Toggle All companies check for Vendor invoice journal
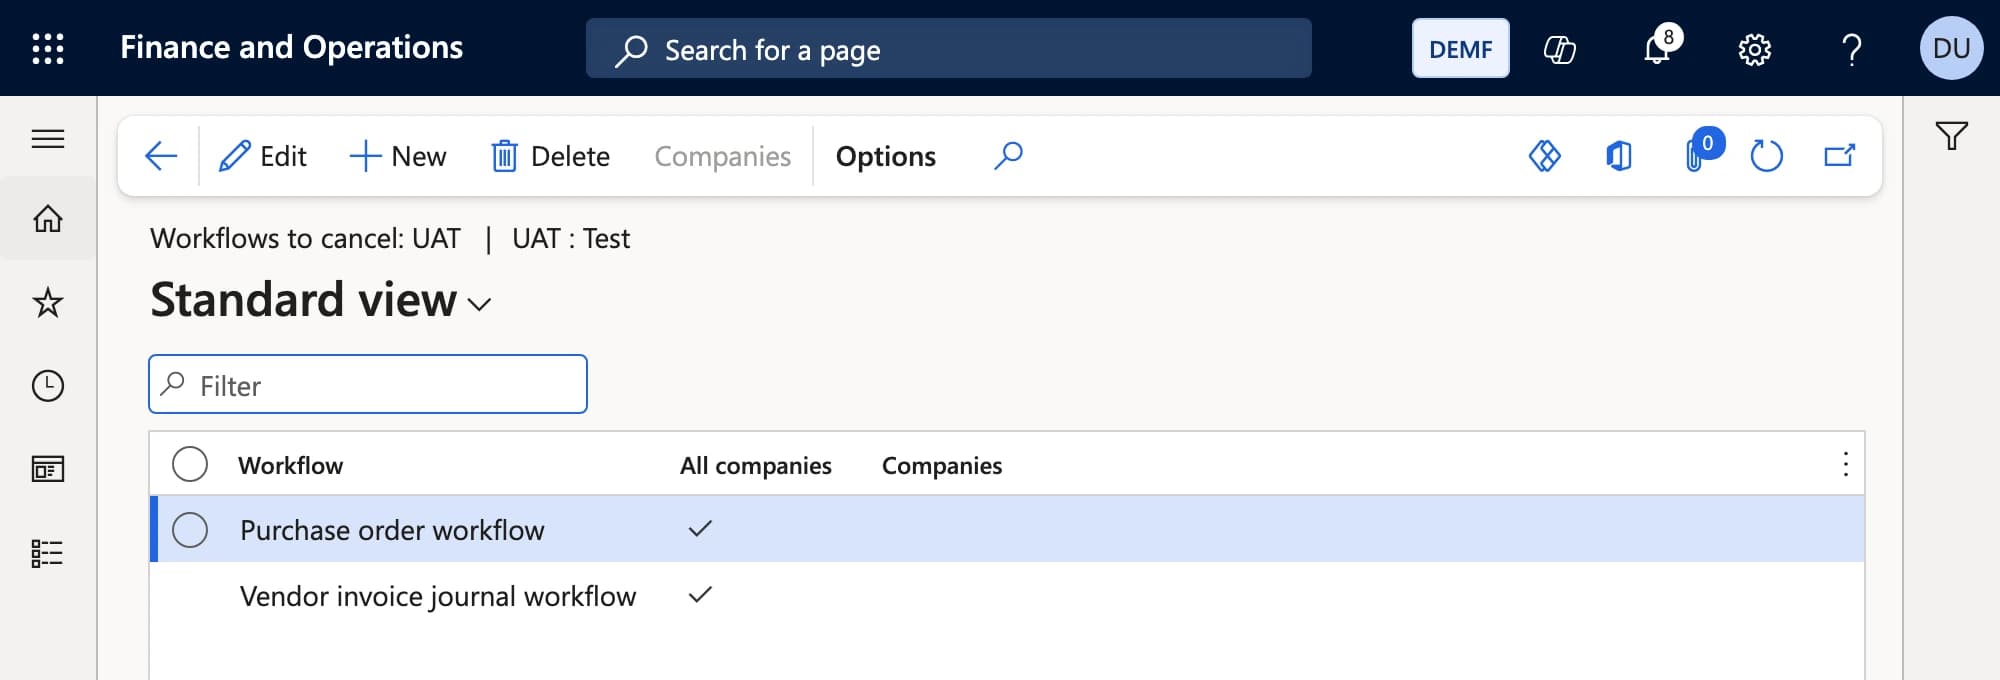The height and width of the screenshot is (680, 2000). (700, 595)
